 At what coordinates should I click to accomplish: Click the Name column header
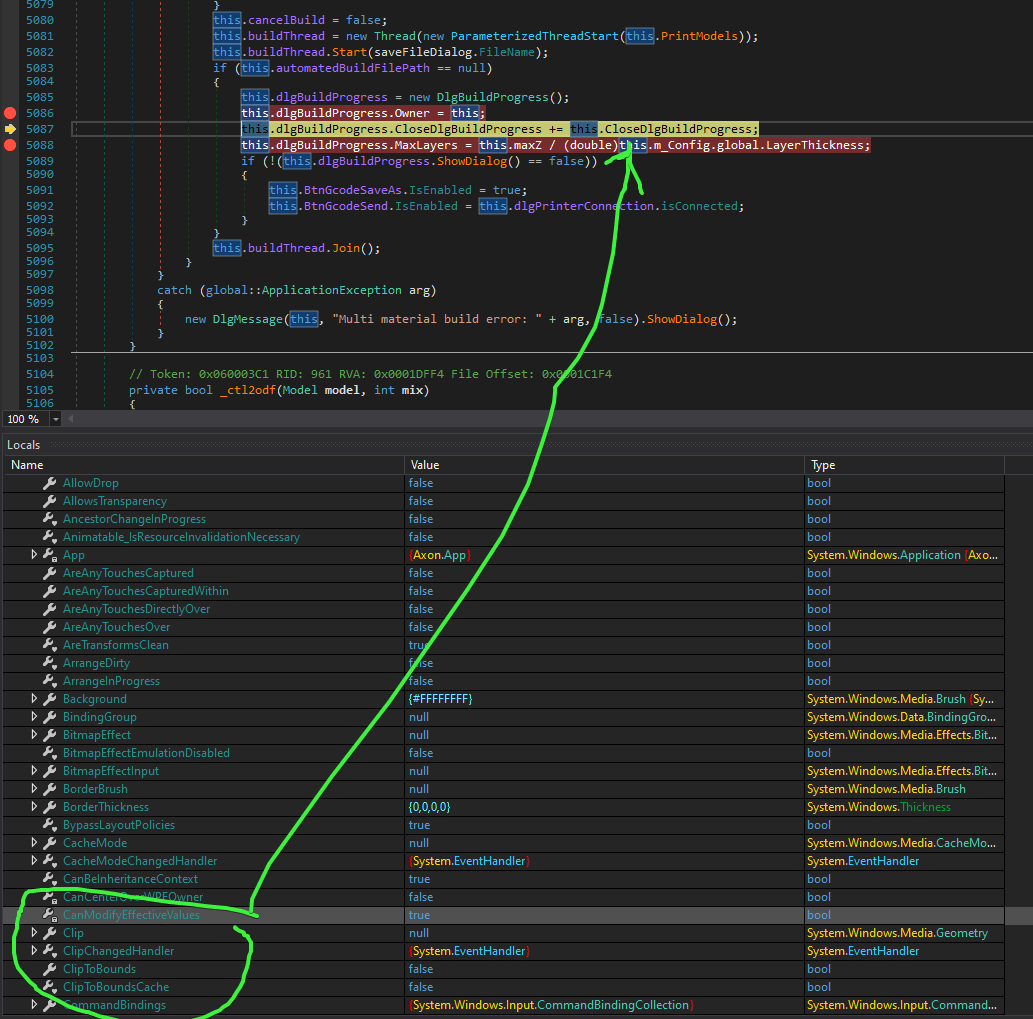click(27, 465)
